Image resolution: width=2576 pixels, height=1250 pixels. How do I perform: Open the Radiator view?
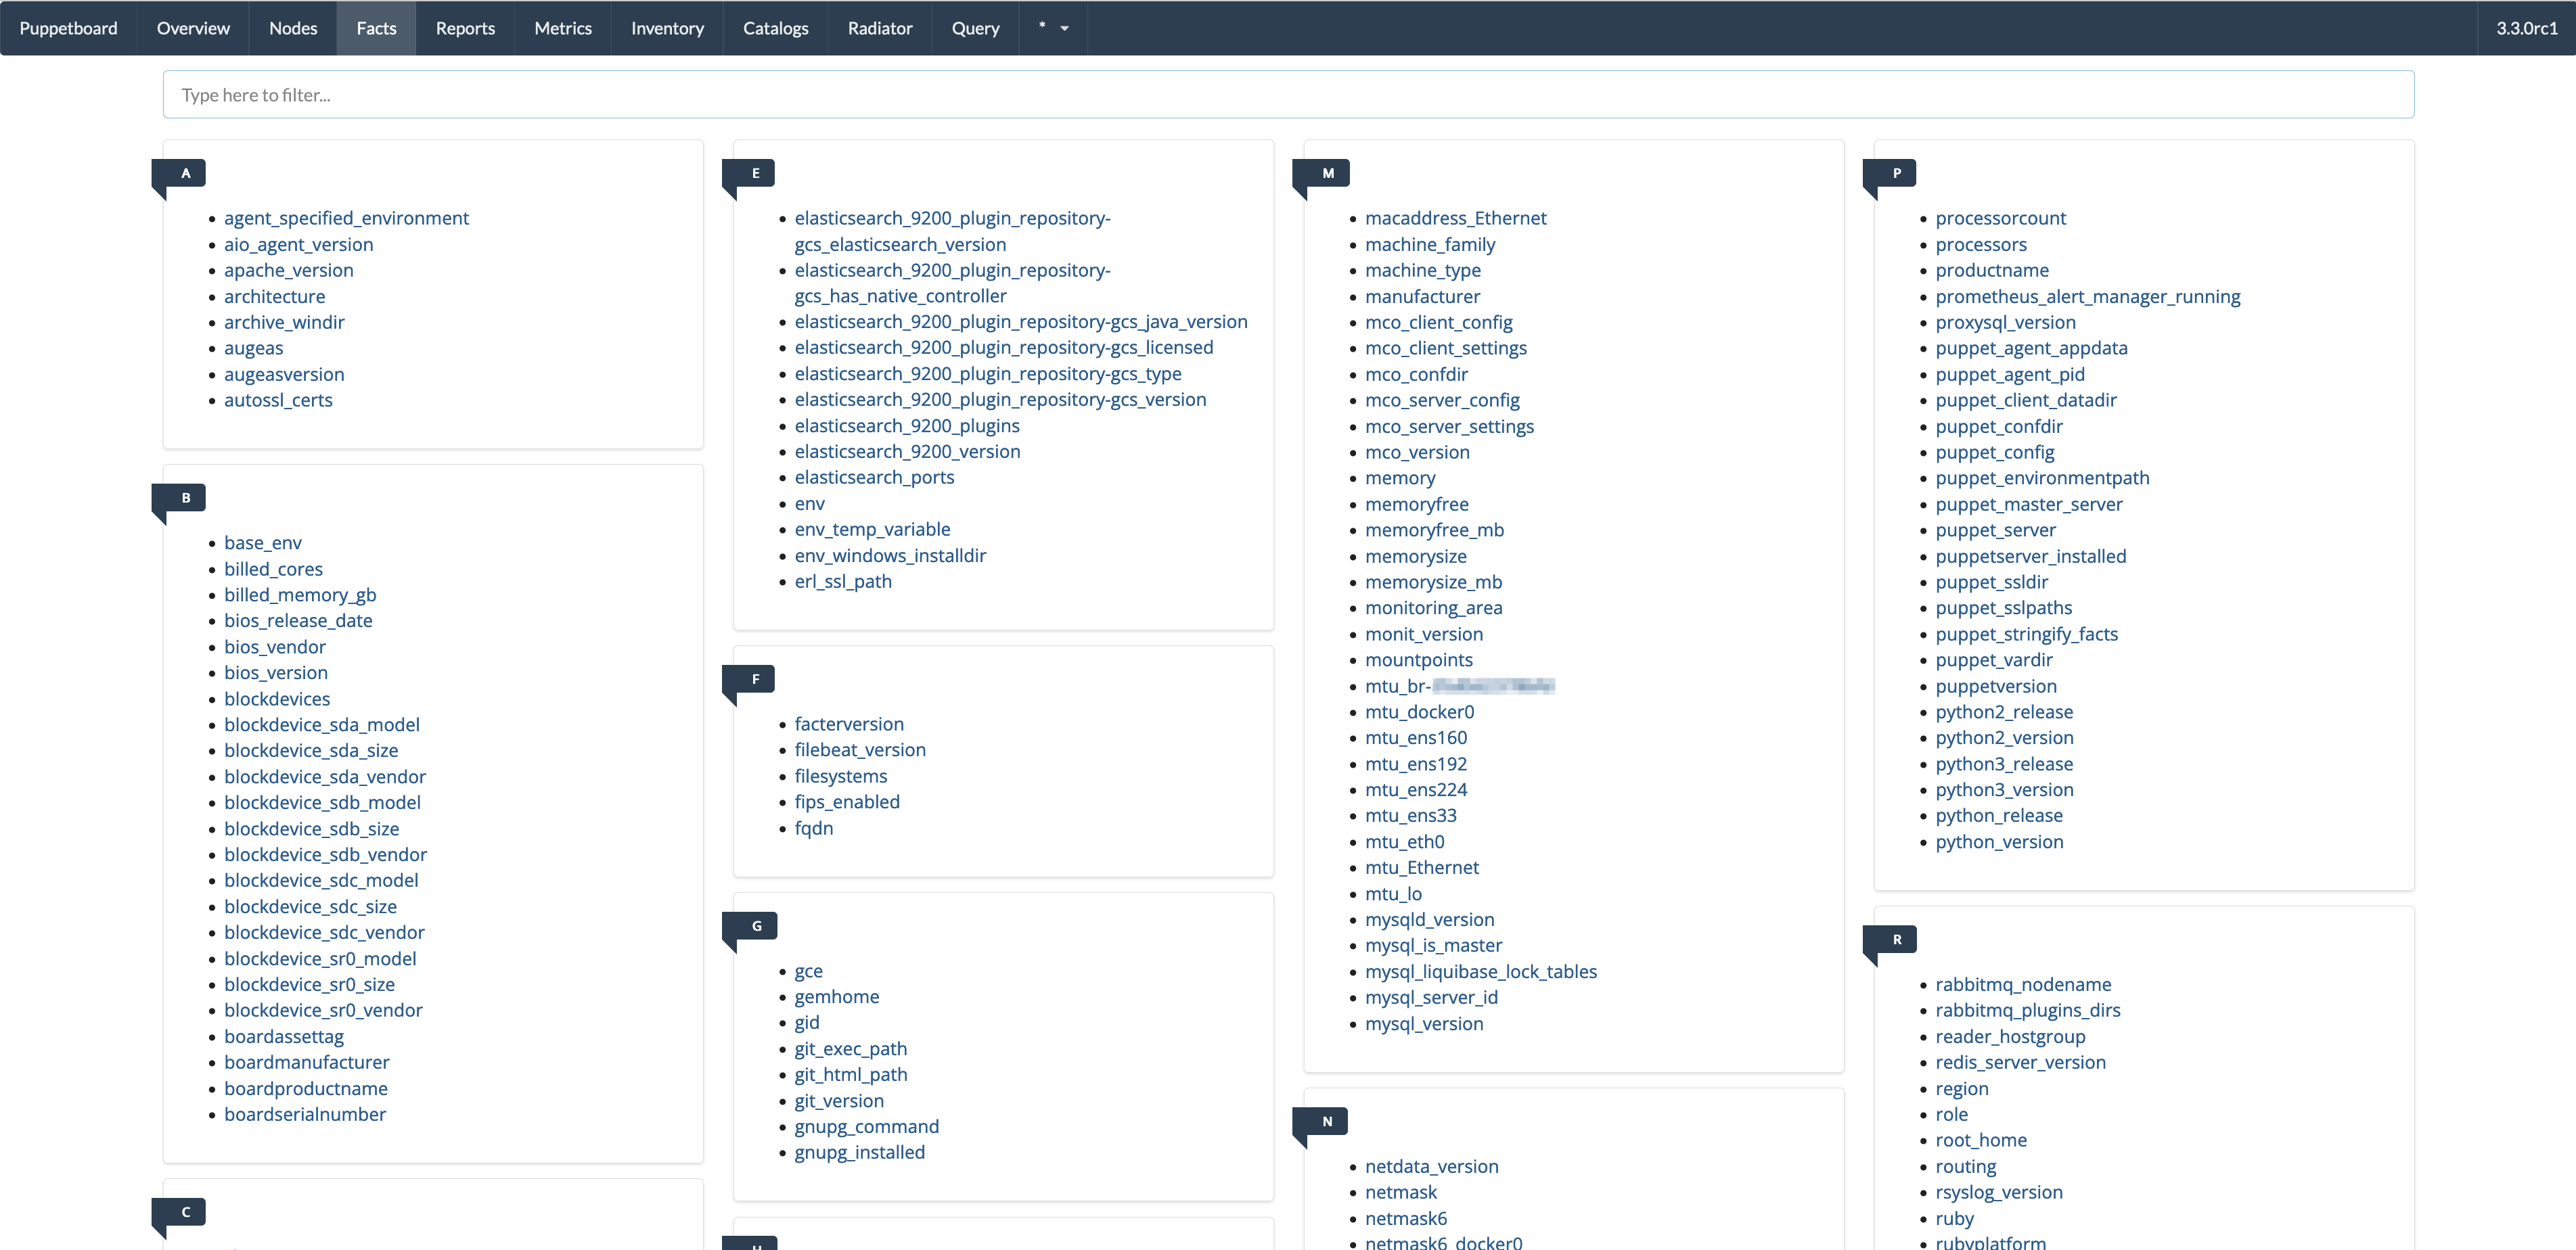pyautogui.click(x=880, y=28)
